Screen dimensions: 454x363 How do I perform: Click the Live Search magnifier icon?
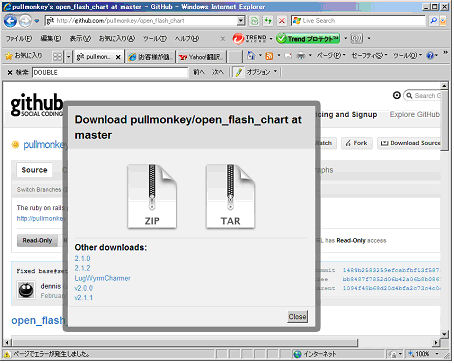pos(433,21)
